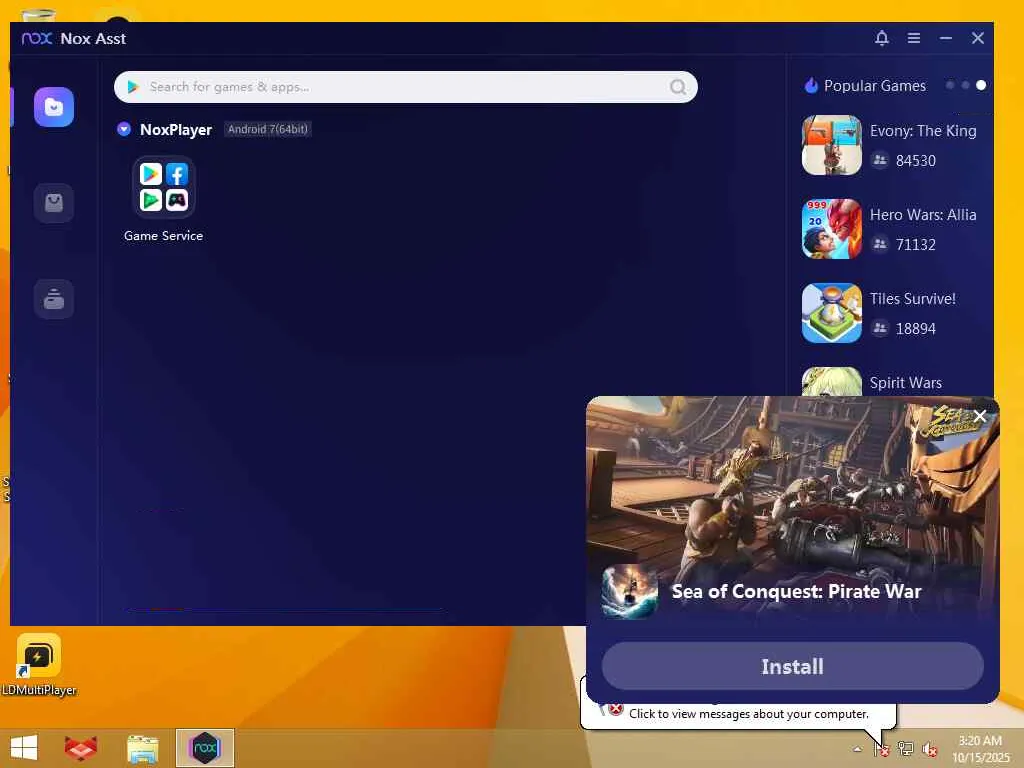Select the second Popular Games page dot
Viewport: 1024px width, 768px height.
point(965,86)
